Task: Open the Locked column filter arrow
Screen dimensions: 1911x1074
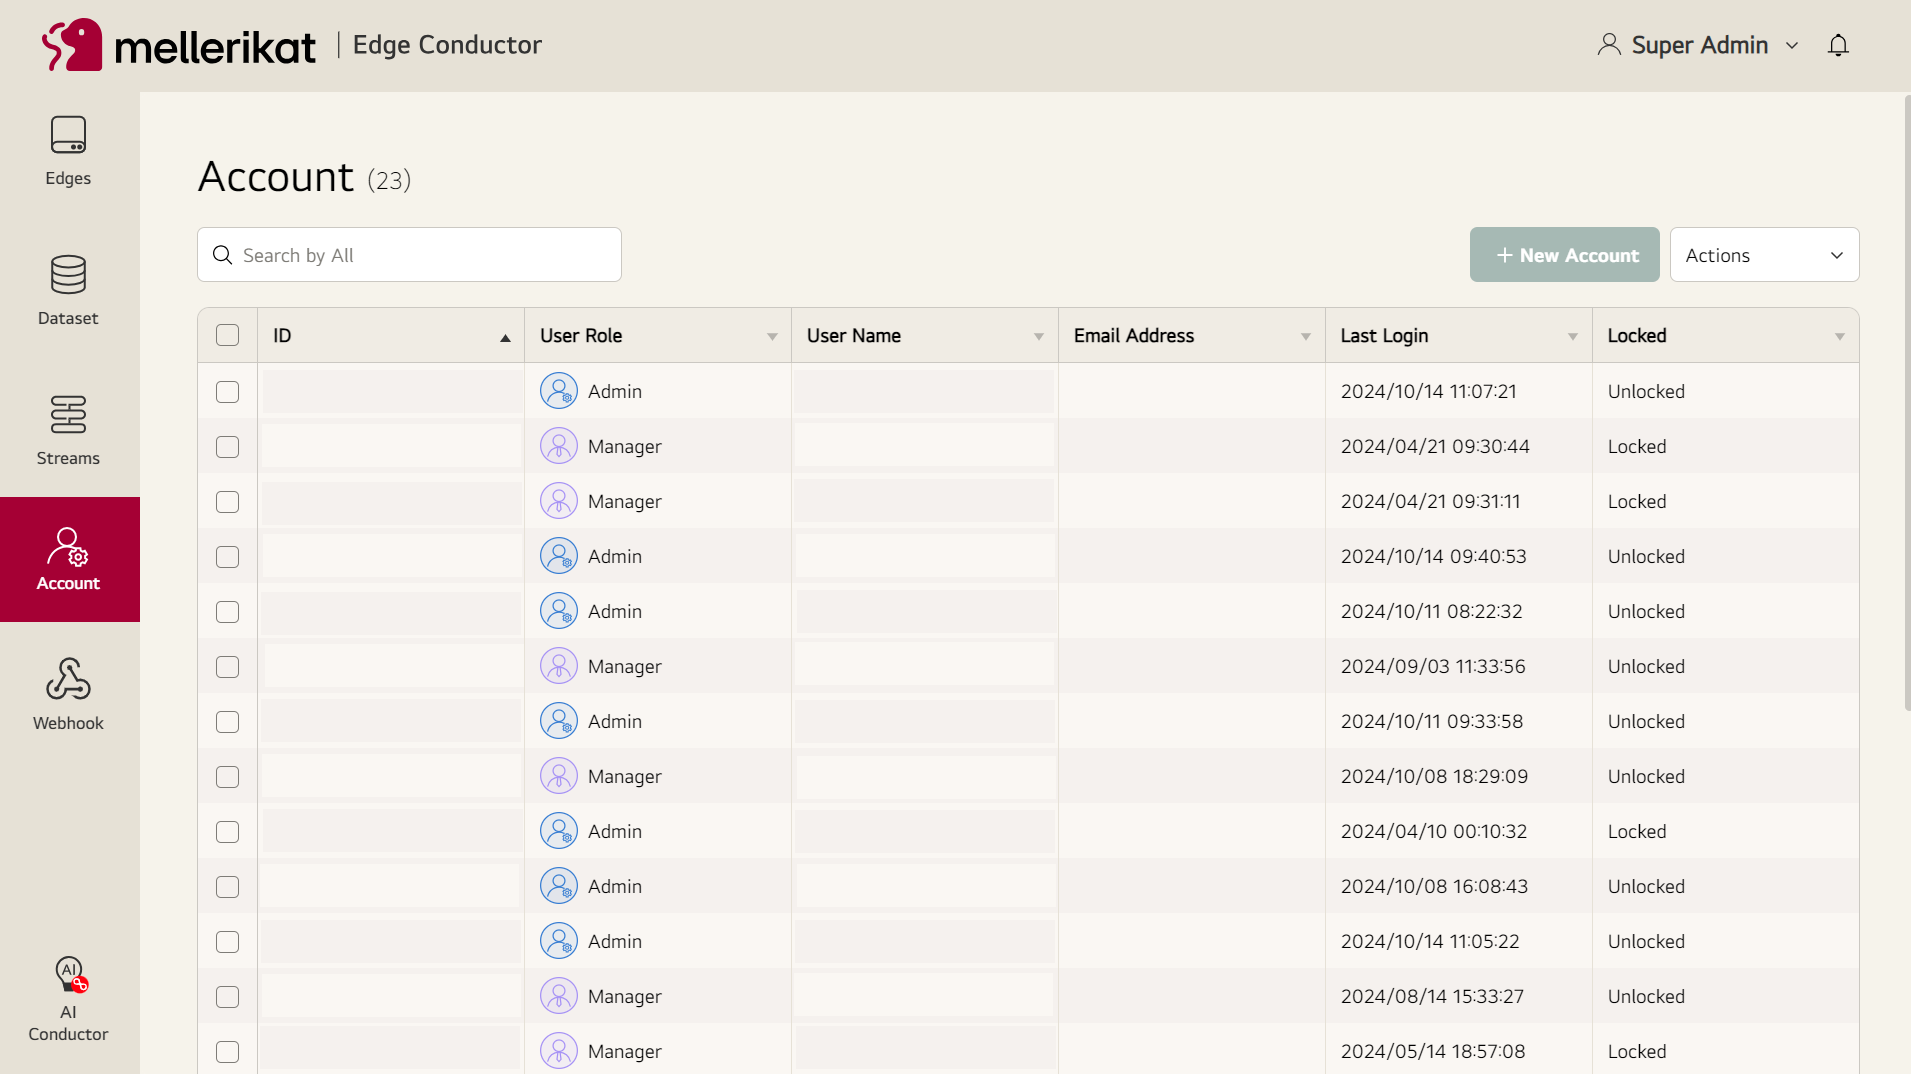Action: point(1840,337)
